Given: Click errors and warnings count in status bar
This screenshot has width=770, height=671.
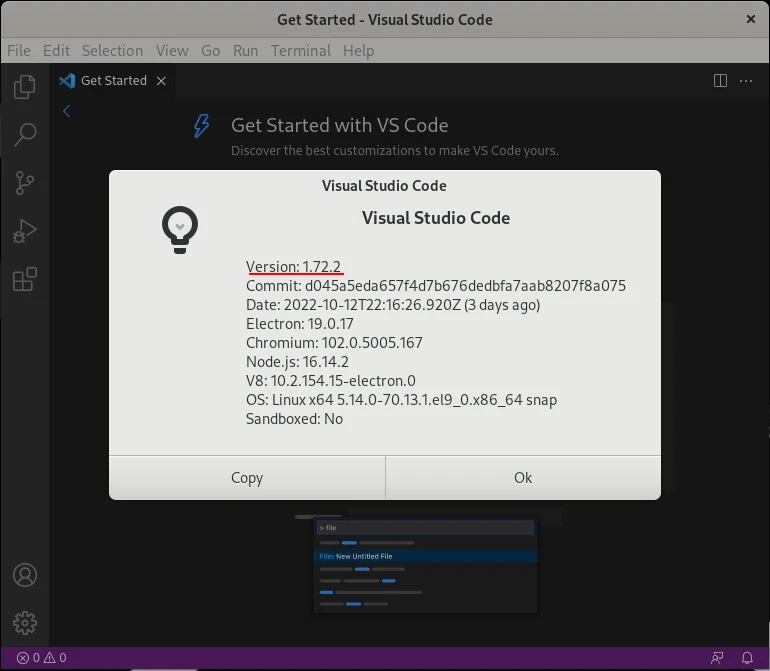Looking at the screenshot, I should pos(41,658).
